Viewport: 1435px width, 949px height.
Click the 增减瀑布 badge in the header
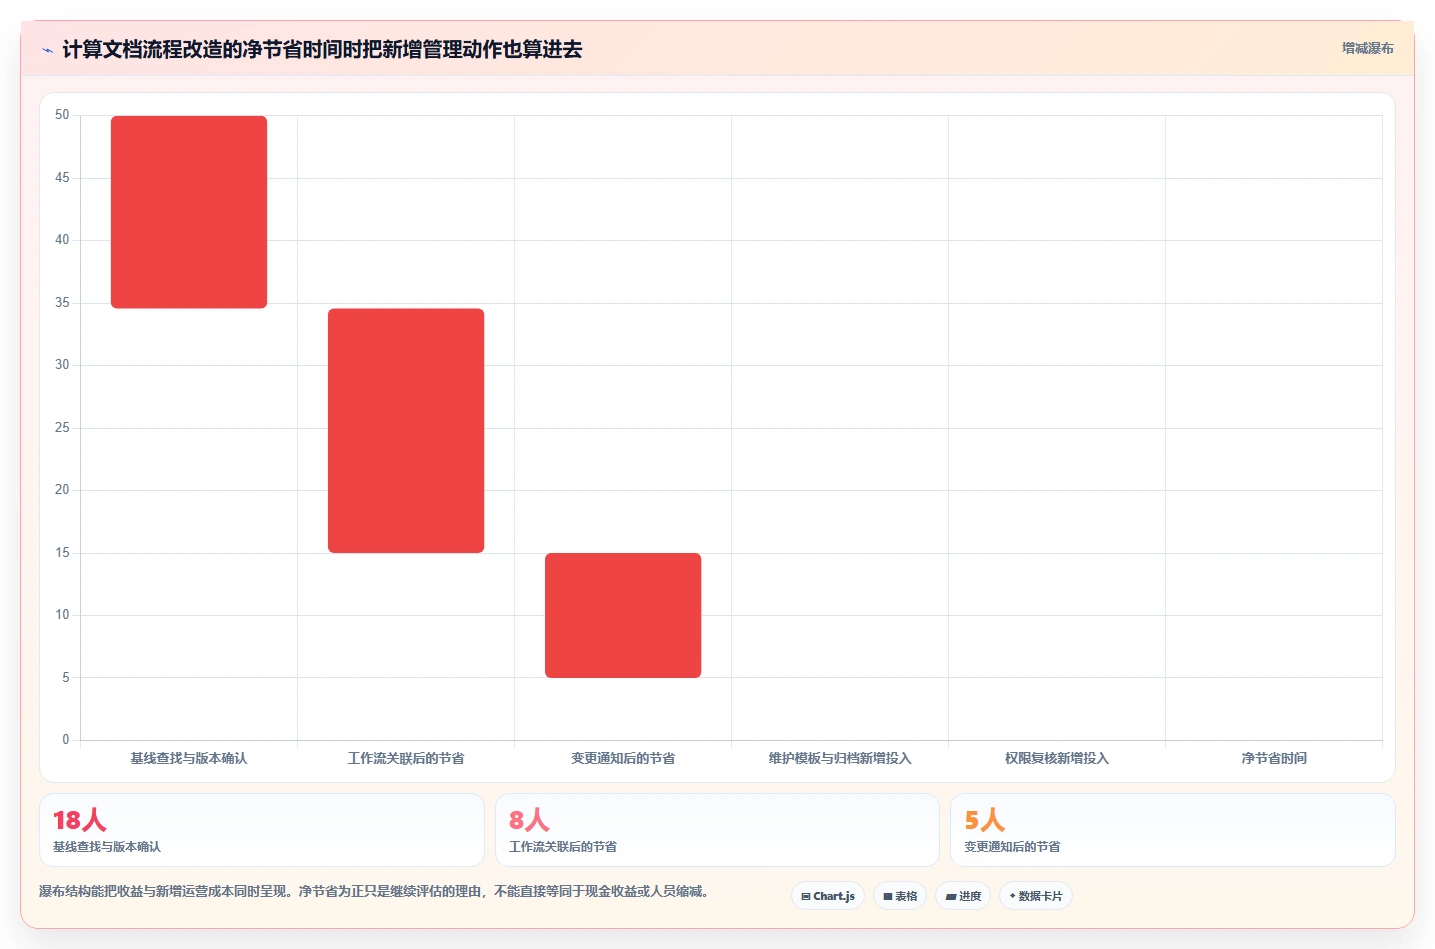point(1367,48)
